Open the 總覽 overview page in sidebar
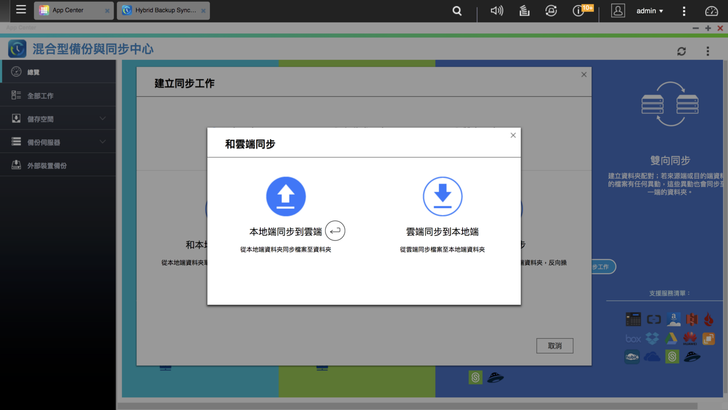Screen dimensions: 728x410 point(34,72)
